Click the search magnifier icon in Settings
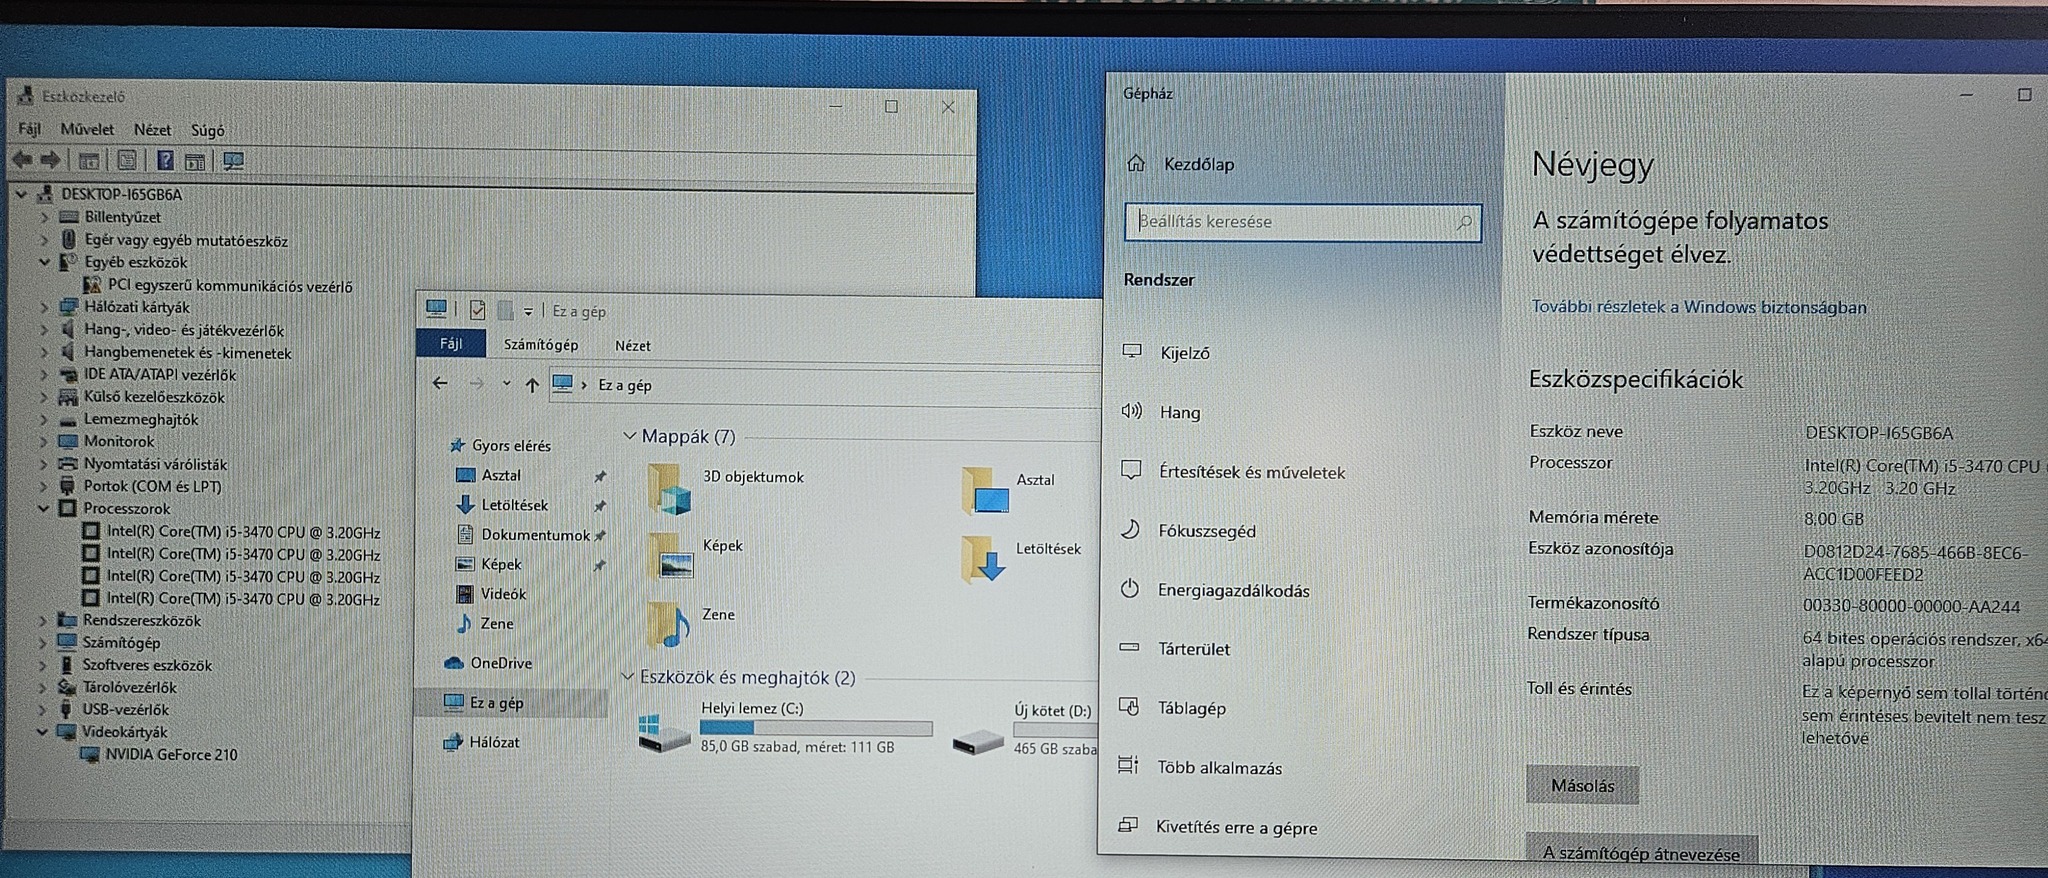This screenshot has width=2048, height=878. click(x=1465, y=222)
